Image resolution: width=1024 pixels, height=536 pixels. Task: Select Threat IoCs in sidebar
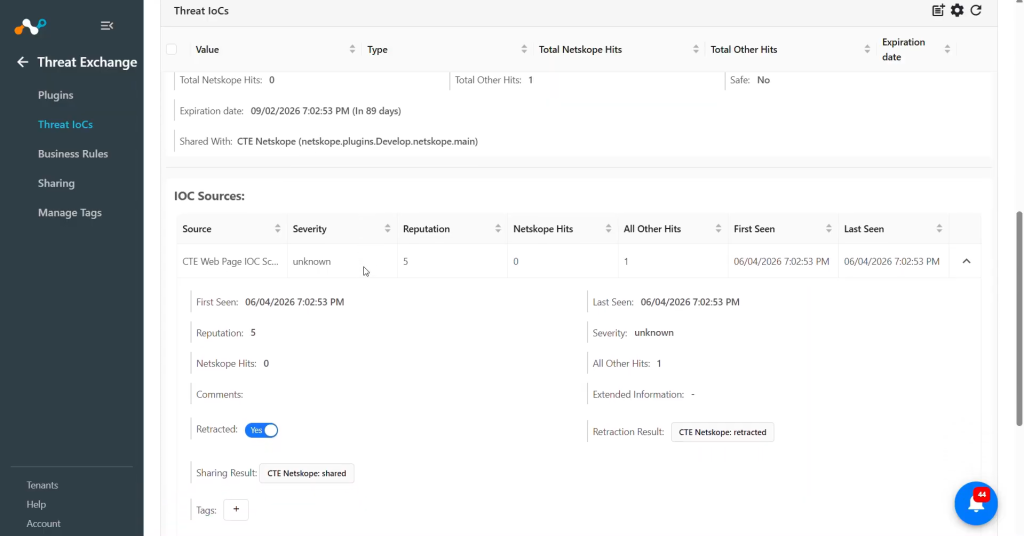[65, 125]
